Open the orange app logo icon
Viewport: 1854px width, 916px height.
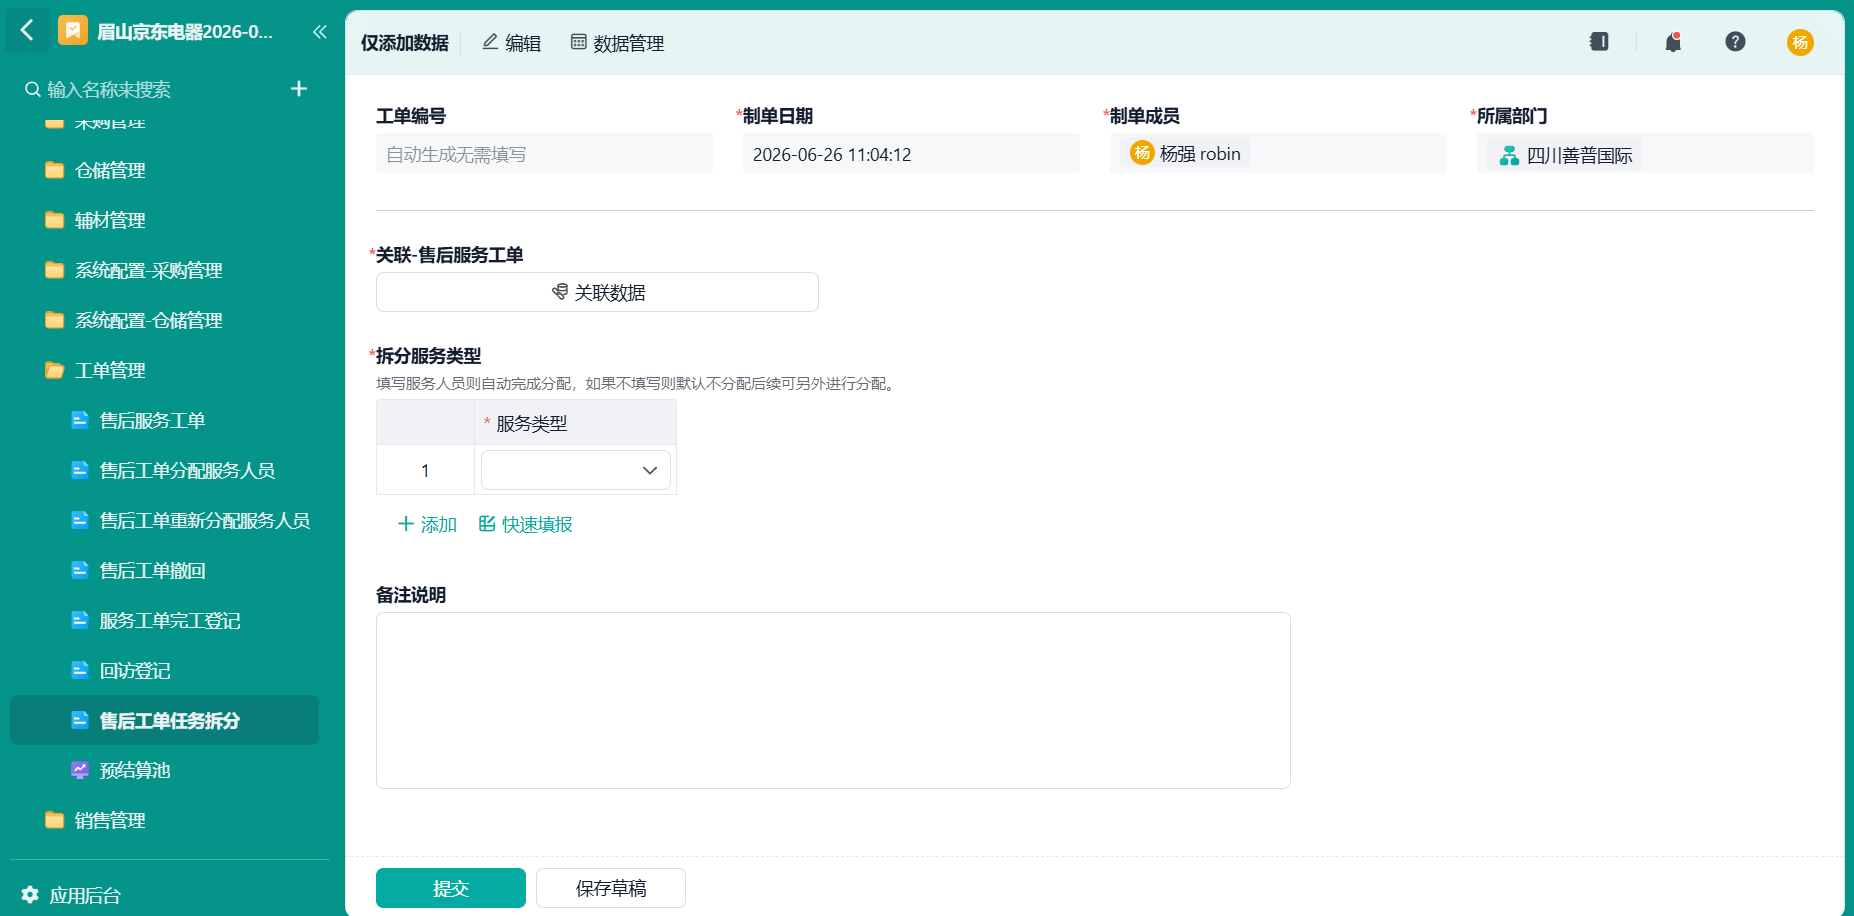(x=73, y=31)
